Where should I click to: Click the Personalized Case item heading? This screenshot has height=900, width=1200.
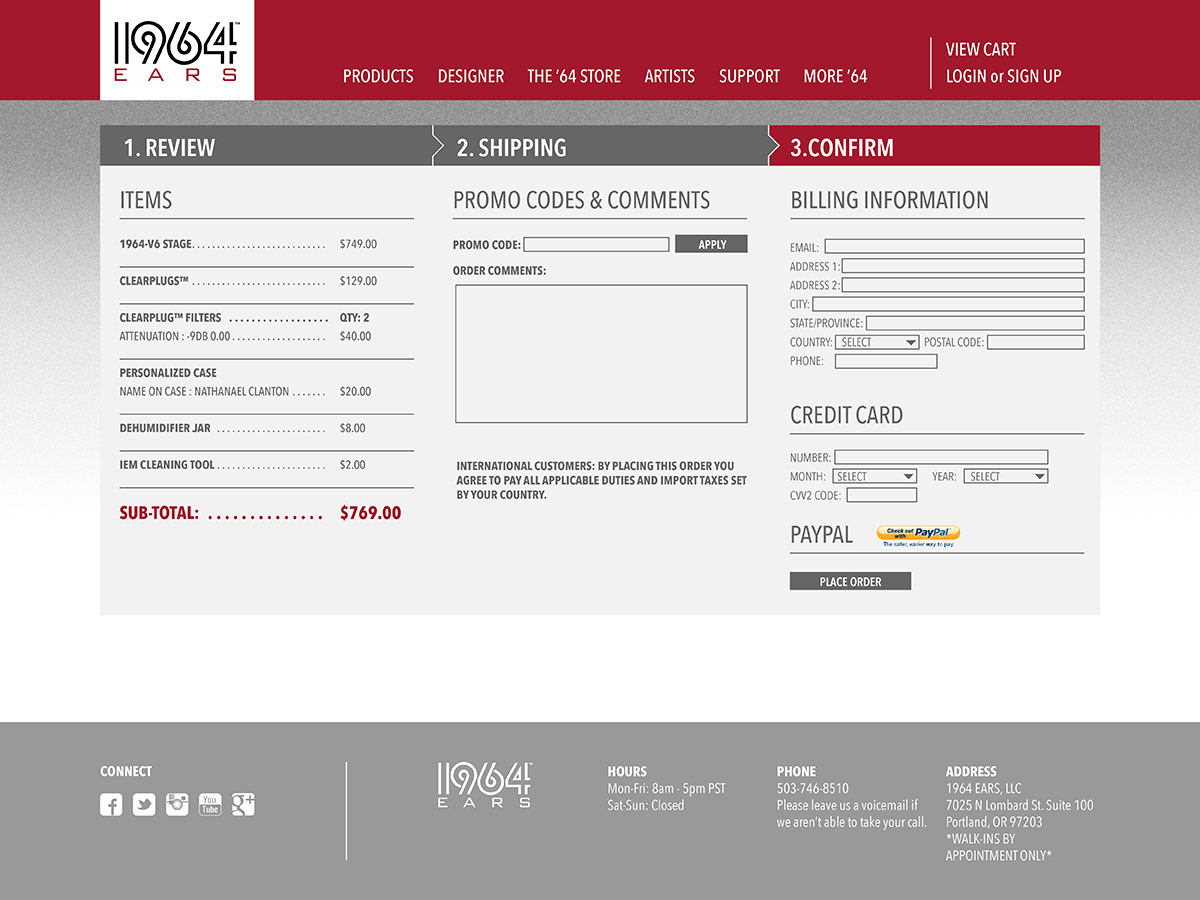(168, 373)
